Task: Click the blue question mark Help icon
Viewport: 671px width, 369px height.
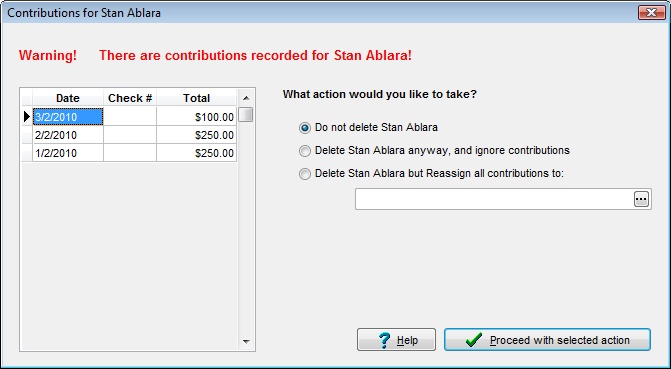Action: (385, 340)
